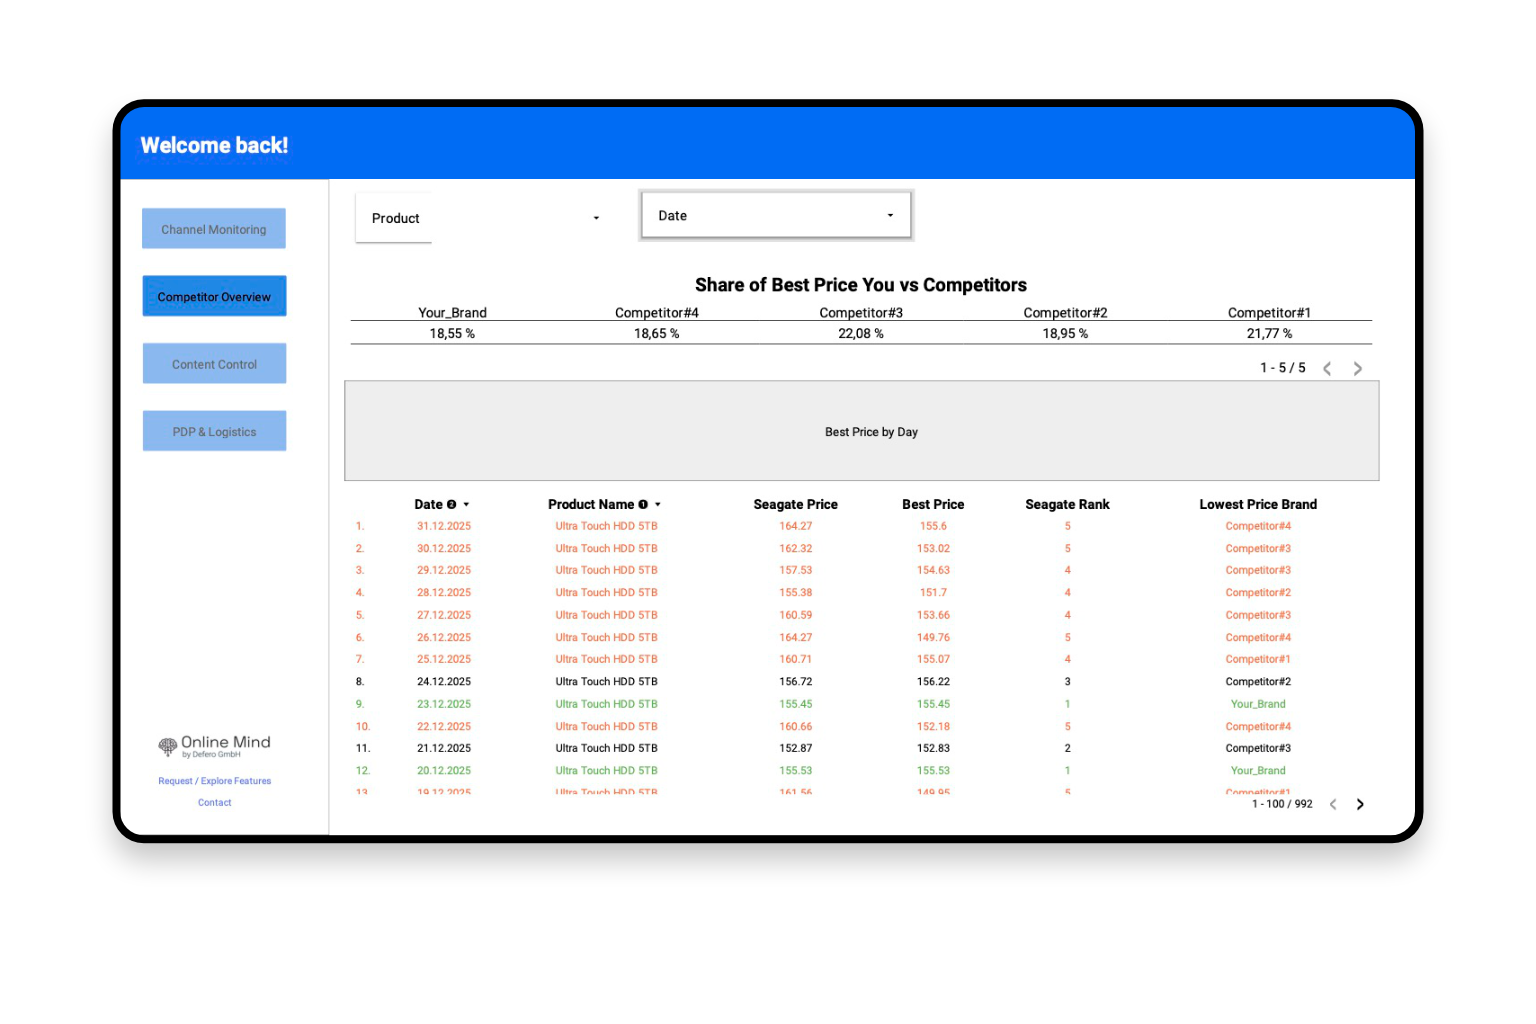1536x1024 pixels.
Task: Click the 21,77 % share value
Action: pos(1269,334)
